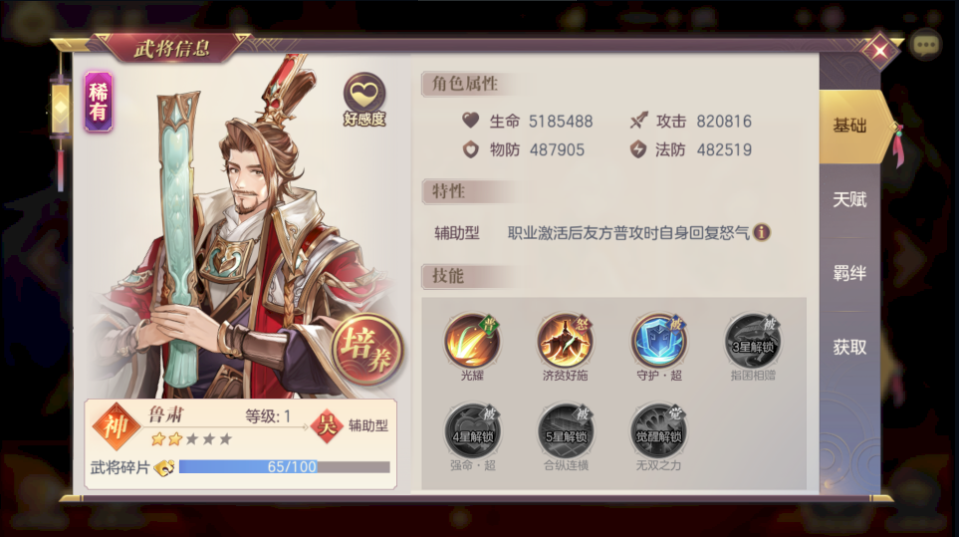The height and width of the screenshot is (537, 959).
Task: Open the locked 合纵连横 skill icon
Action: (565, 429)
